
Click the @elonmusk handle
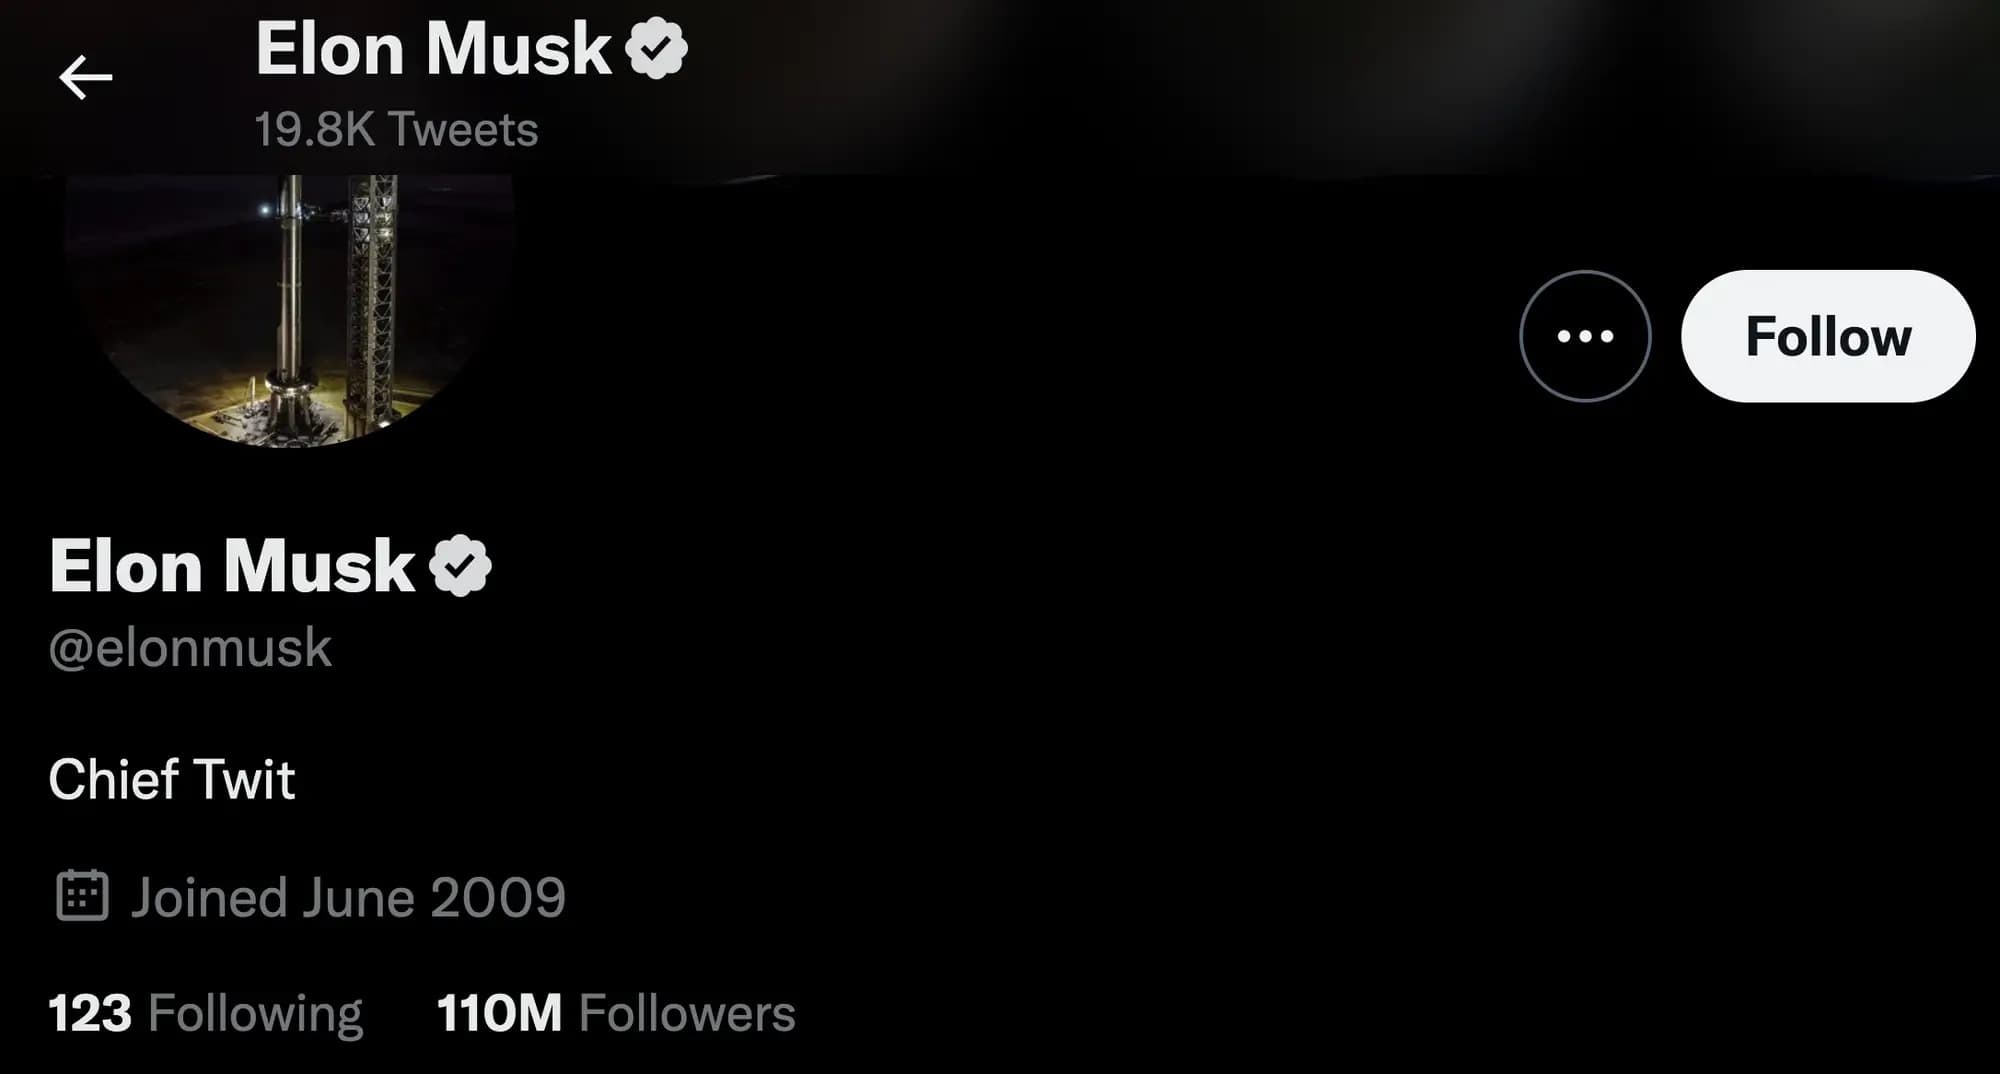(190, 648)
